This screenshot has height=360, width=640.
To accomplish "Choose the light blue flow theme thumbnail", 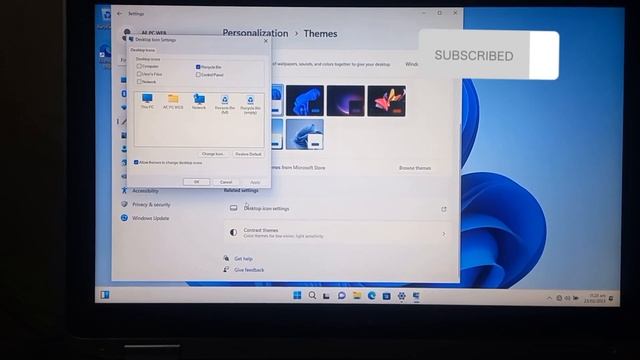I will (305, 134).
